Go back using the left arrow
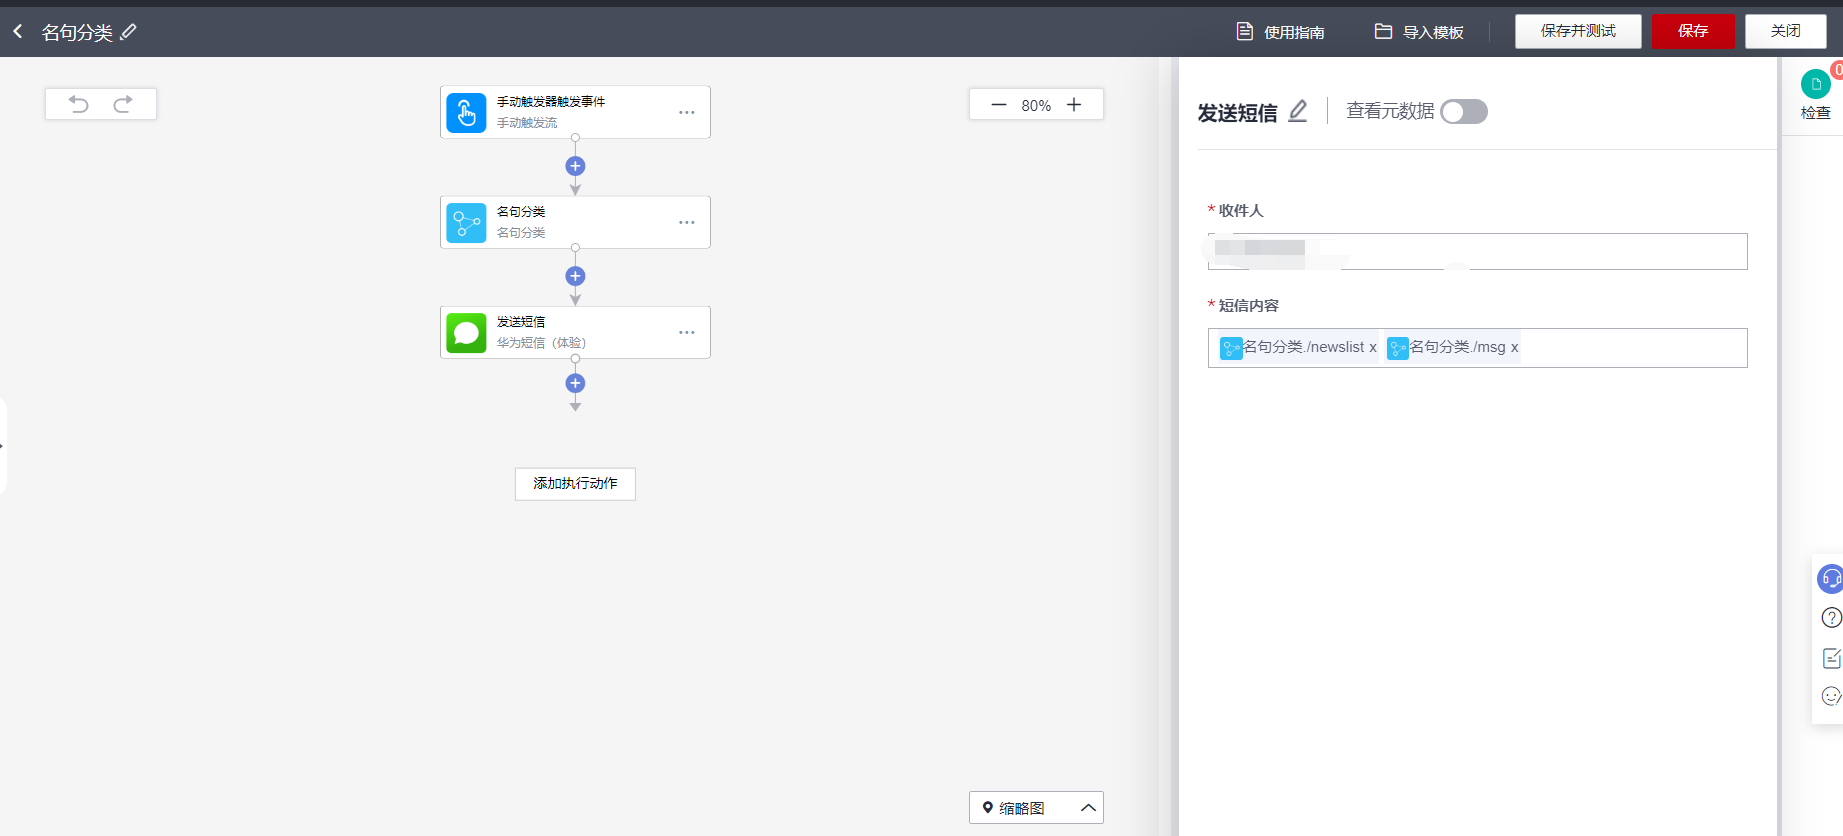Screen dimensions: 1843x836 [18, 32]
